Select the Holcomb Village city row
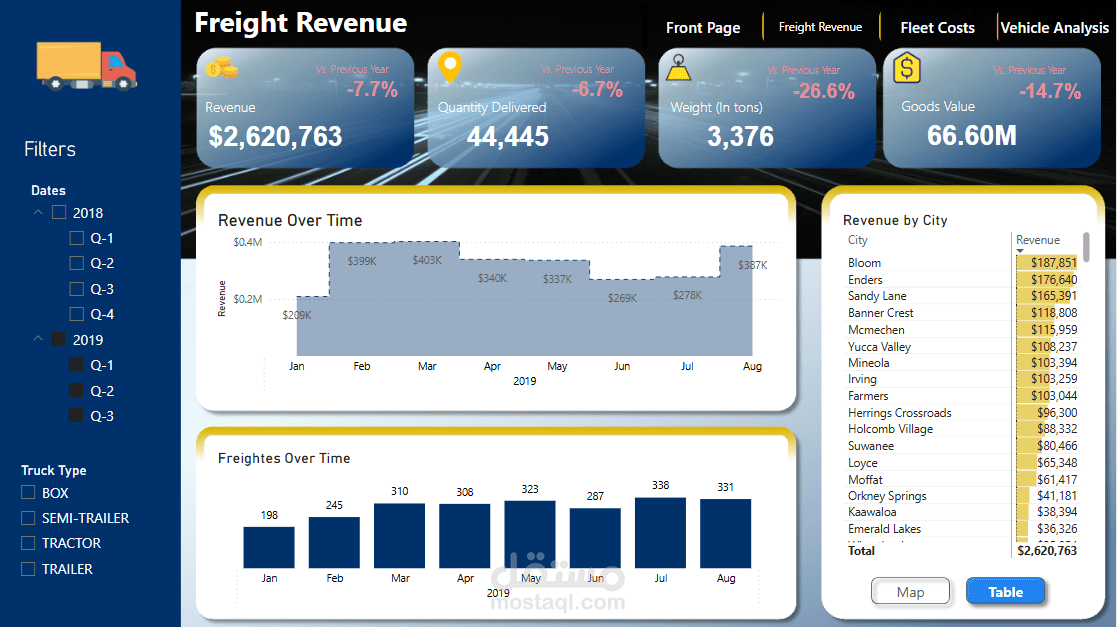 [962, 429]
